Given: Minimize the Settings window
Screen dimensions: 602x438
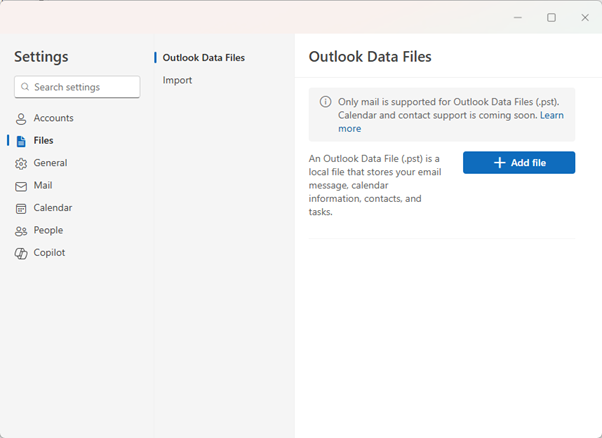Looking at the screenshot, I should coord(518,18).
